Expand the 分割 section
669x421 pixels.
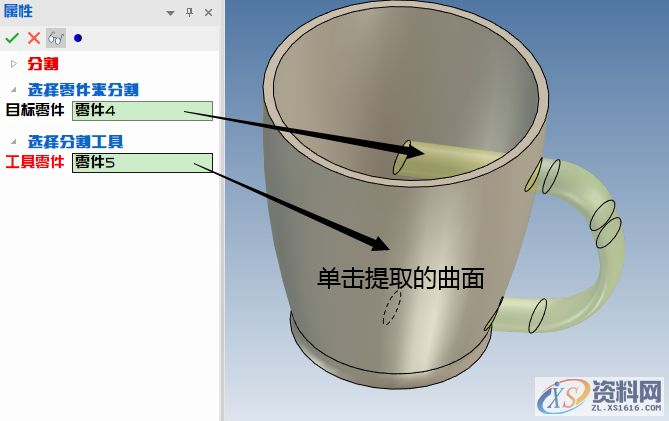point(14,64)
